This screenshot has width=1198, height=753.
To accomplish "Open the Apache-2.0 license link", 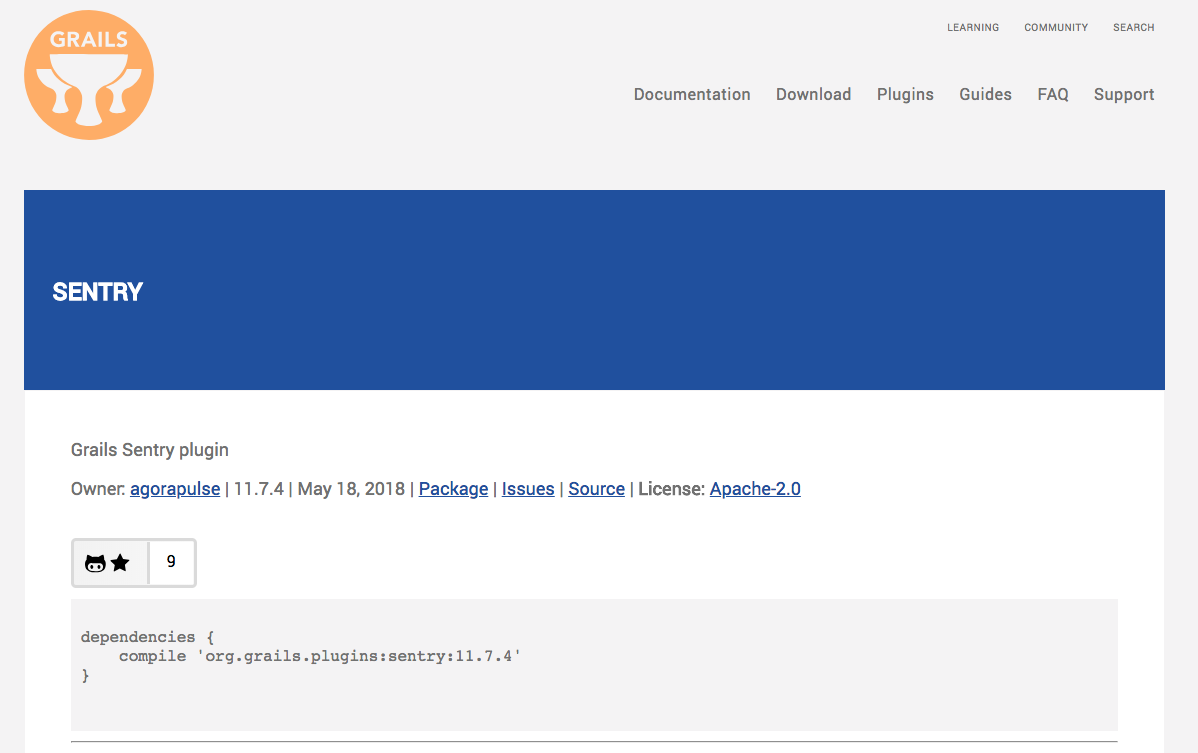I will point(755,489).
